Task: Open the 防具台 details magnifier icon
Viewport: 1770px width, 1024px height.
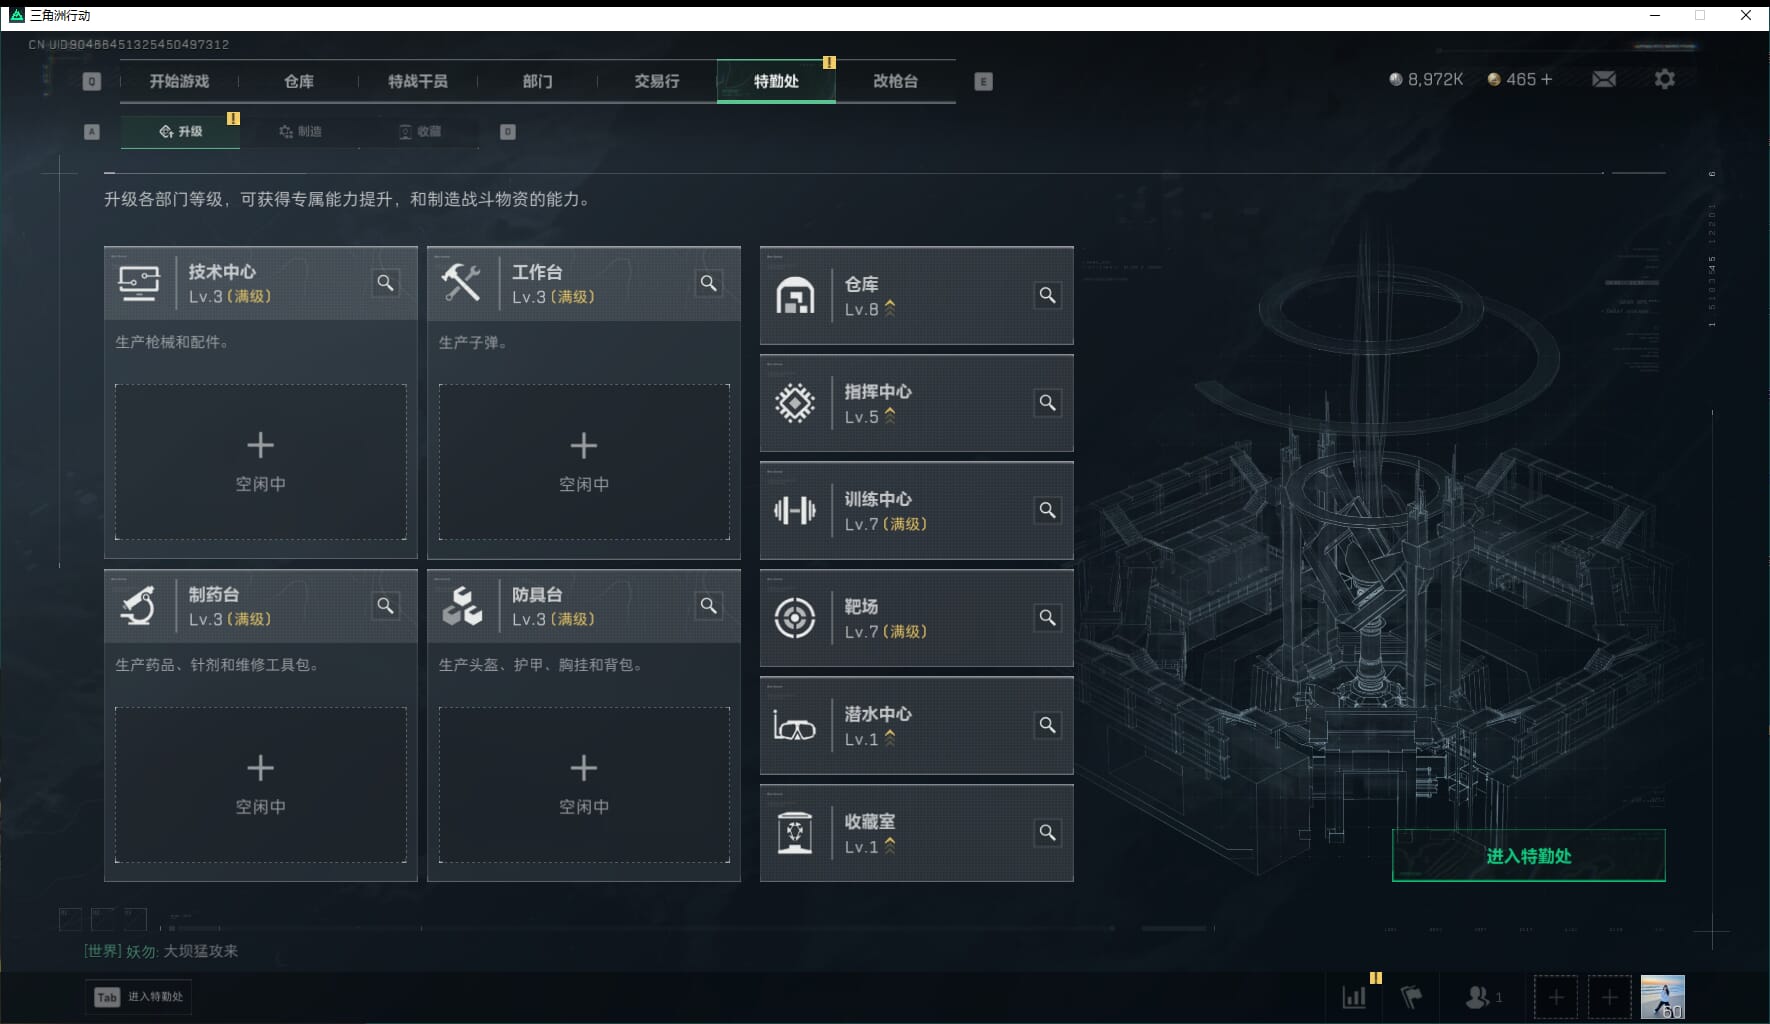Action: (708, 606)
